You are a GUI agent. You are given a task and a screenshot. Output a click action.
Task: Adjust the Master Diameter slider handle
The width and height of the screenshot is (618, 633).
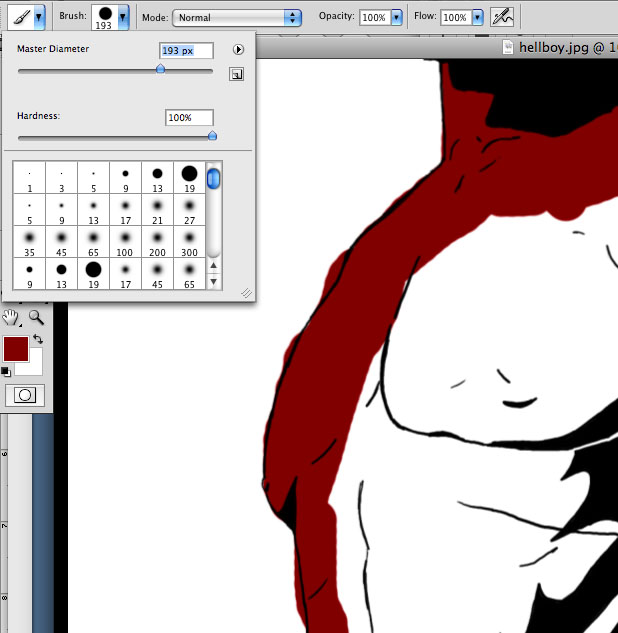tap(160, 69)
